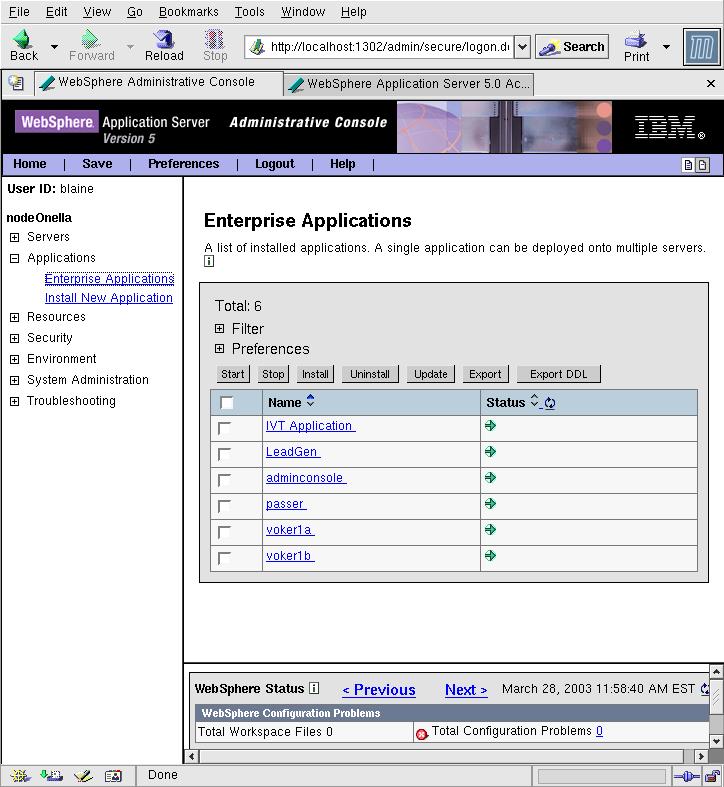The height and width of the screenshot is (787, 724).
Task: Open the Back button history dropdown
Action: 54,47
